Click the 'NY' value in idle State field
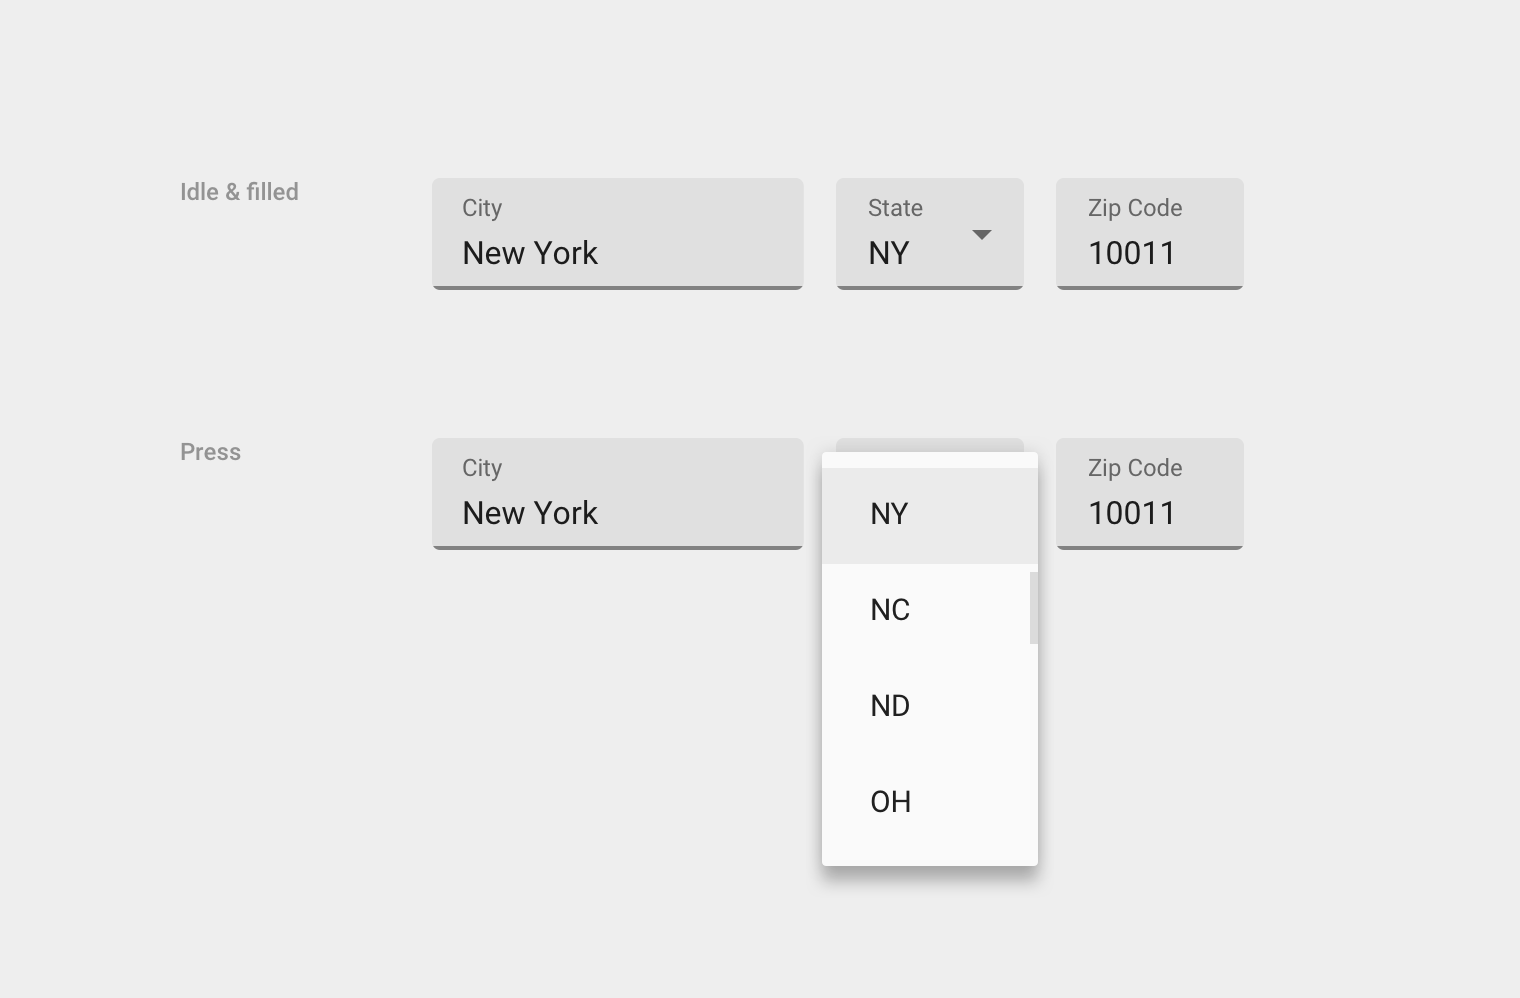The height and width of the screenshot is (998, 1520). pos(889,253)
